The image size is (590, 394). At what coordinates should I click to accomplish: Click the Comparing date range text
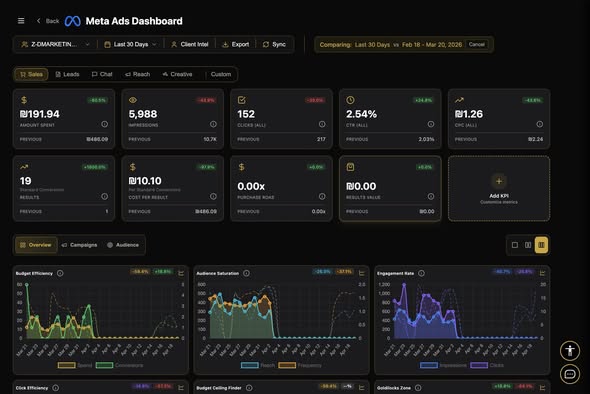tap(391, 44)
